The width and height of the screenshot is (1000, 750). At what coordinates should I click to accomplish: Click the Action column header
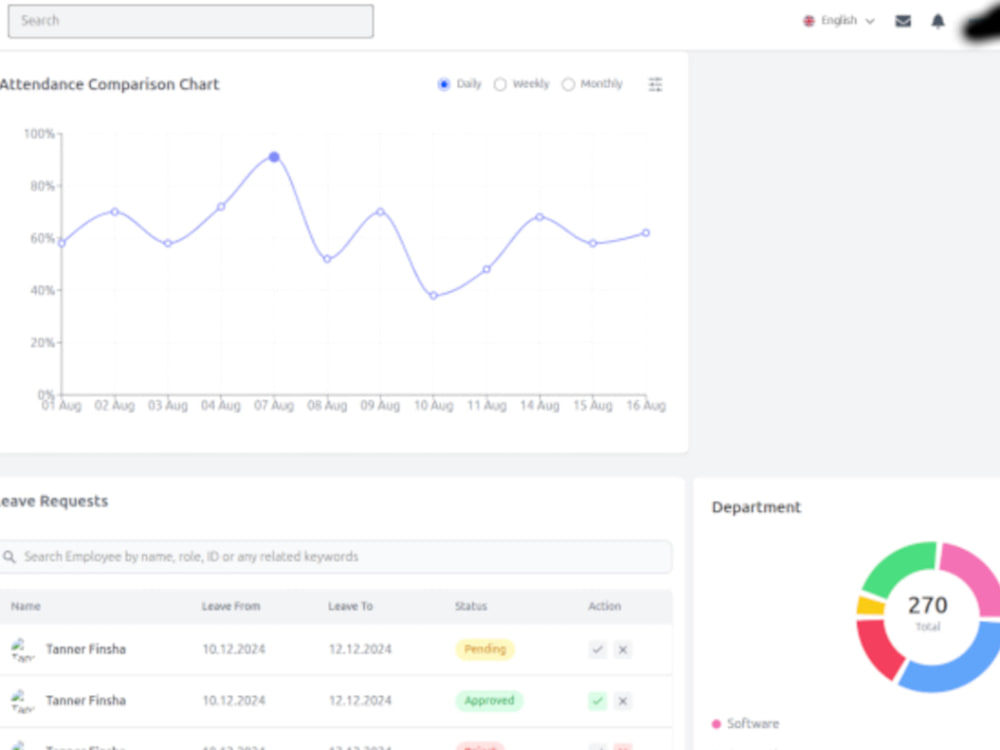604,607
